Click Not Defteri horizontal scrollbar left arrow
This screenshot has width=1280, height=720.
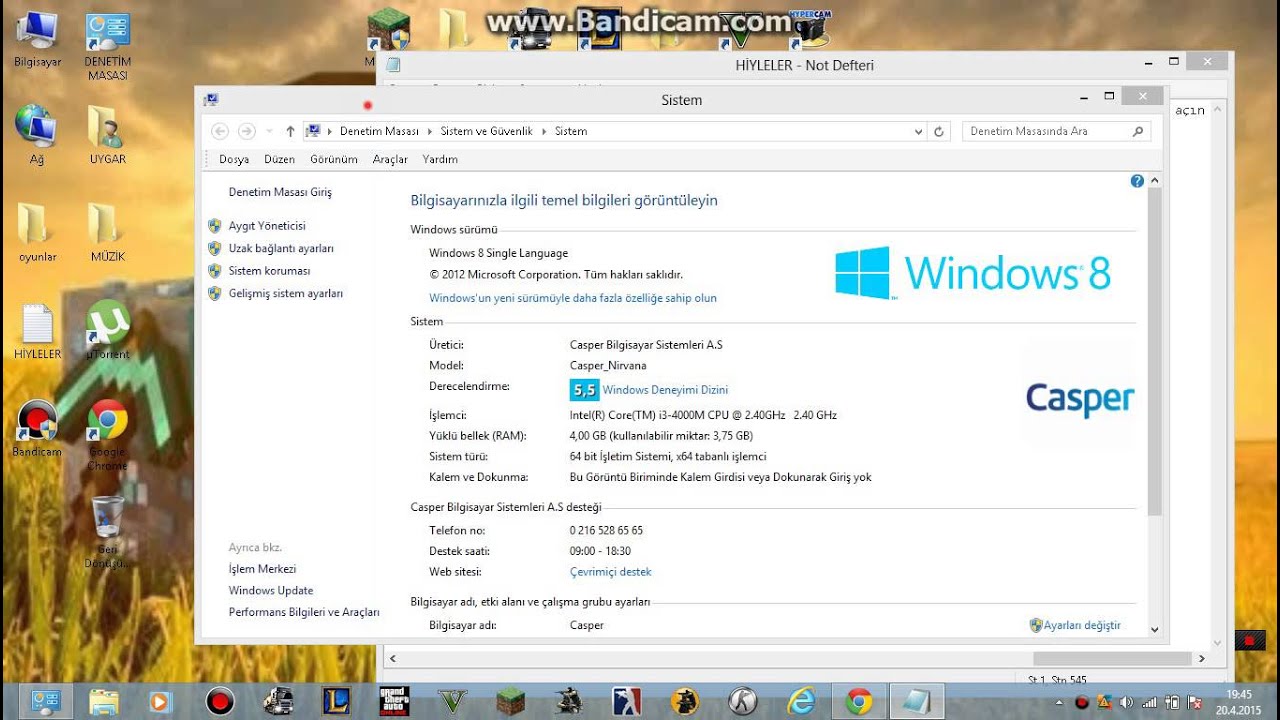(392, 659)
